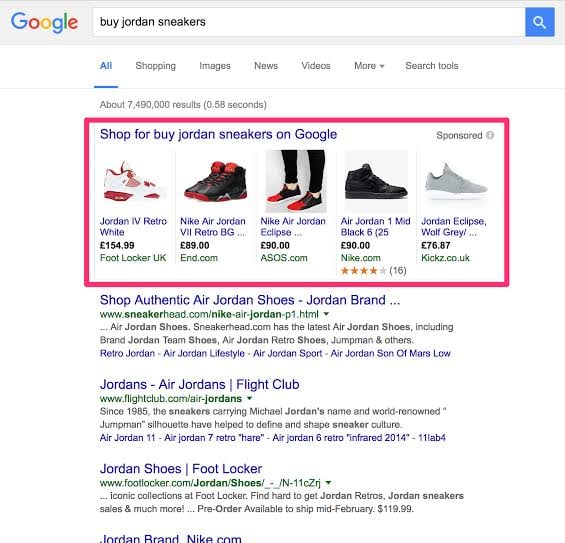The height and width of the screenshot is (543, 565).
Task: Open the Search tools options
Action: click(432, 66)
